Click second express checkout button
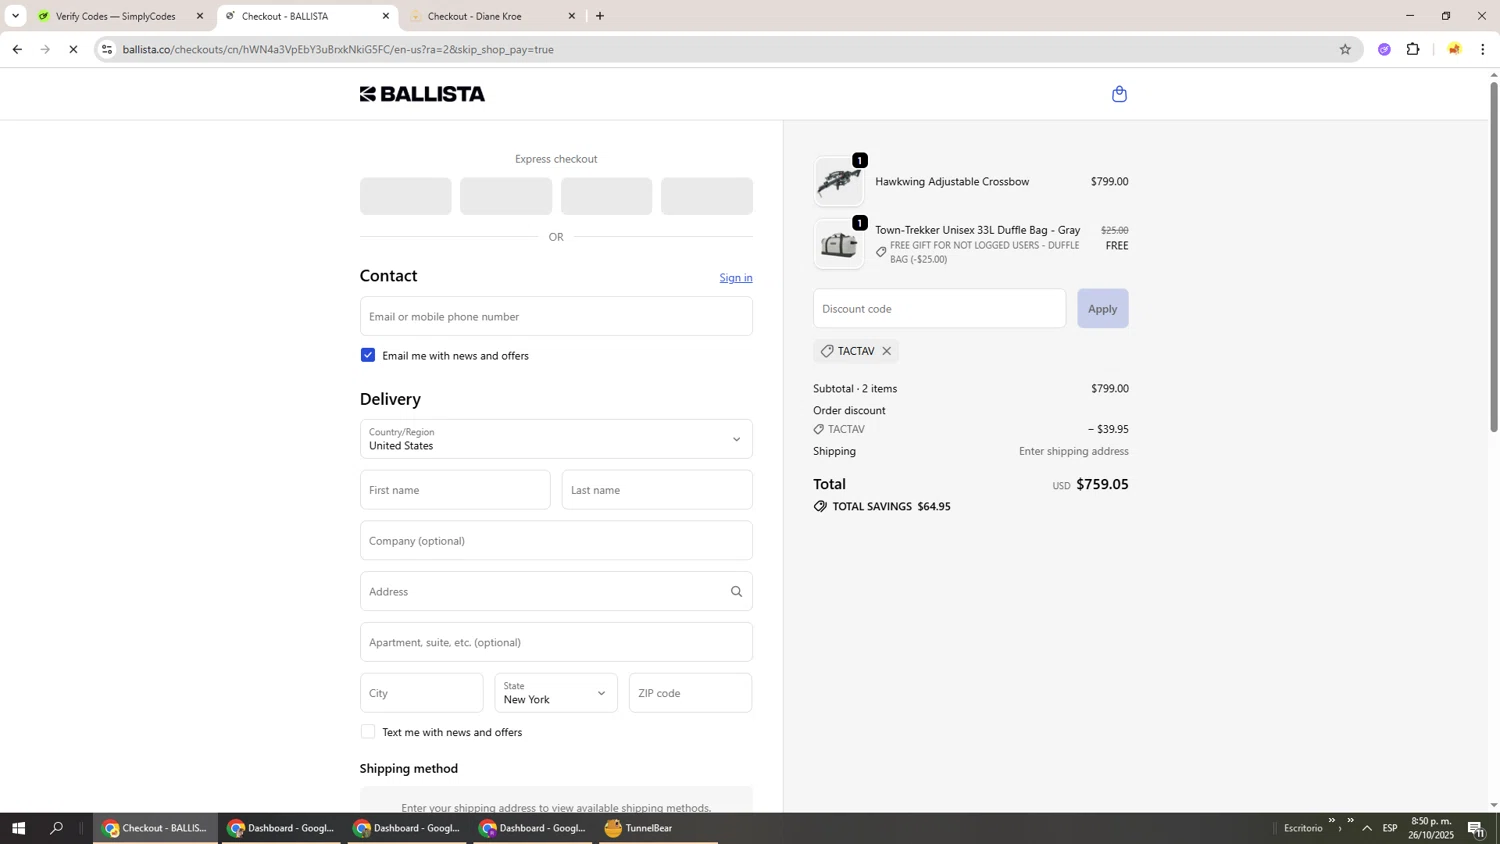Viewport: 1500px width, 844px height. (506, 196)
